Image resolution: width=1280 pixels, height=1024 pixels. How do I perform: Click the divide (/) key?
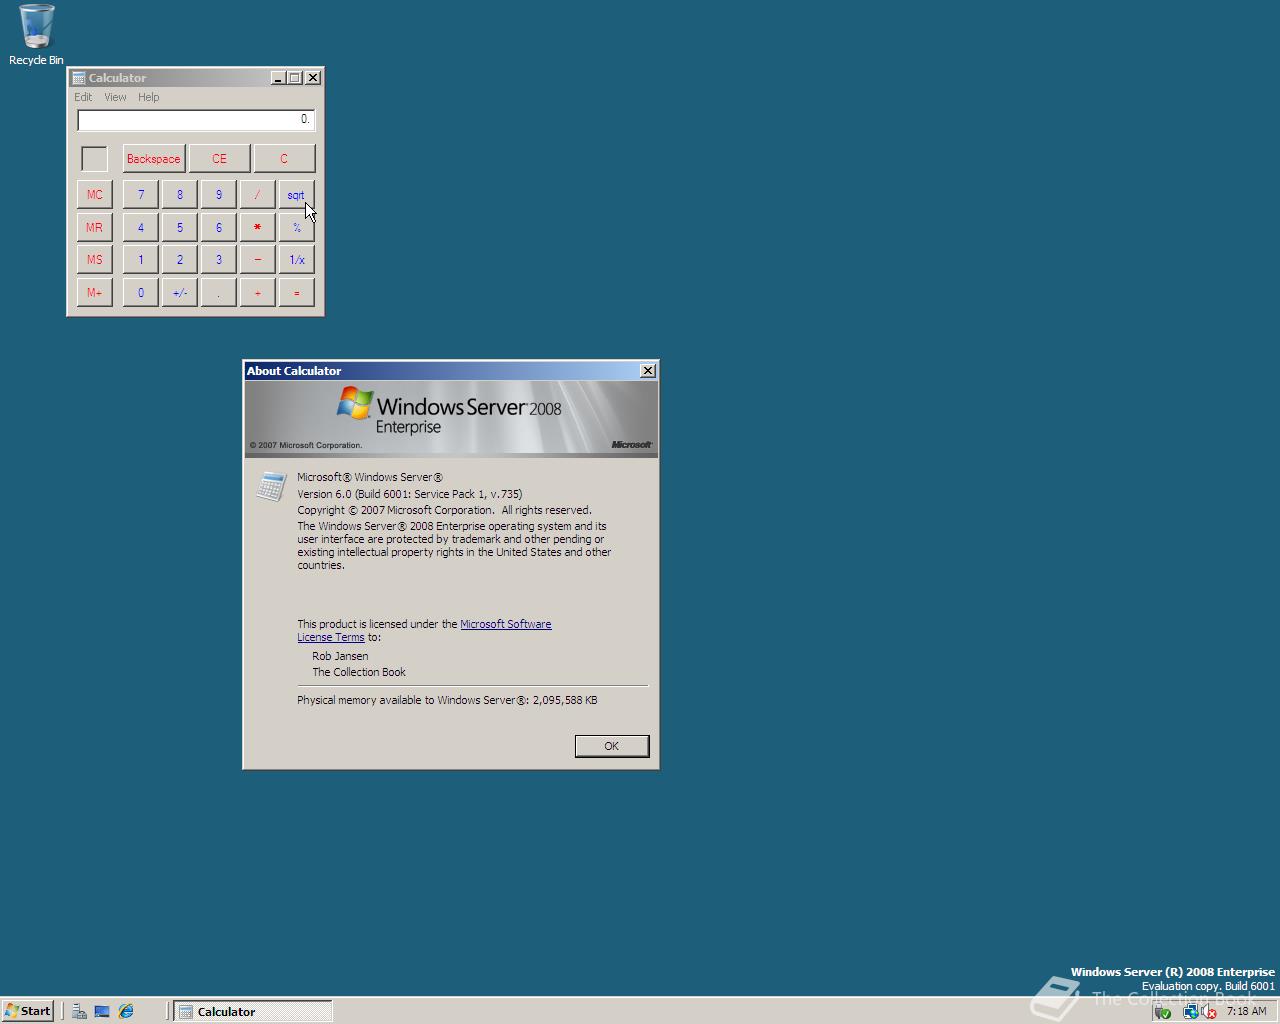(258, 195)
